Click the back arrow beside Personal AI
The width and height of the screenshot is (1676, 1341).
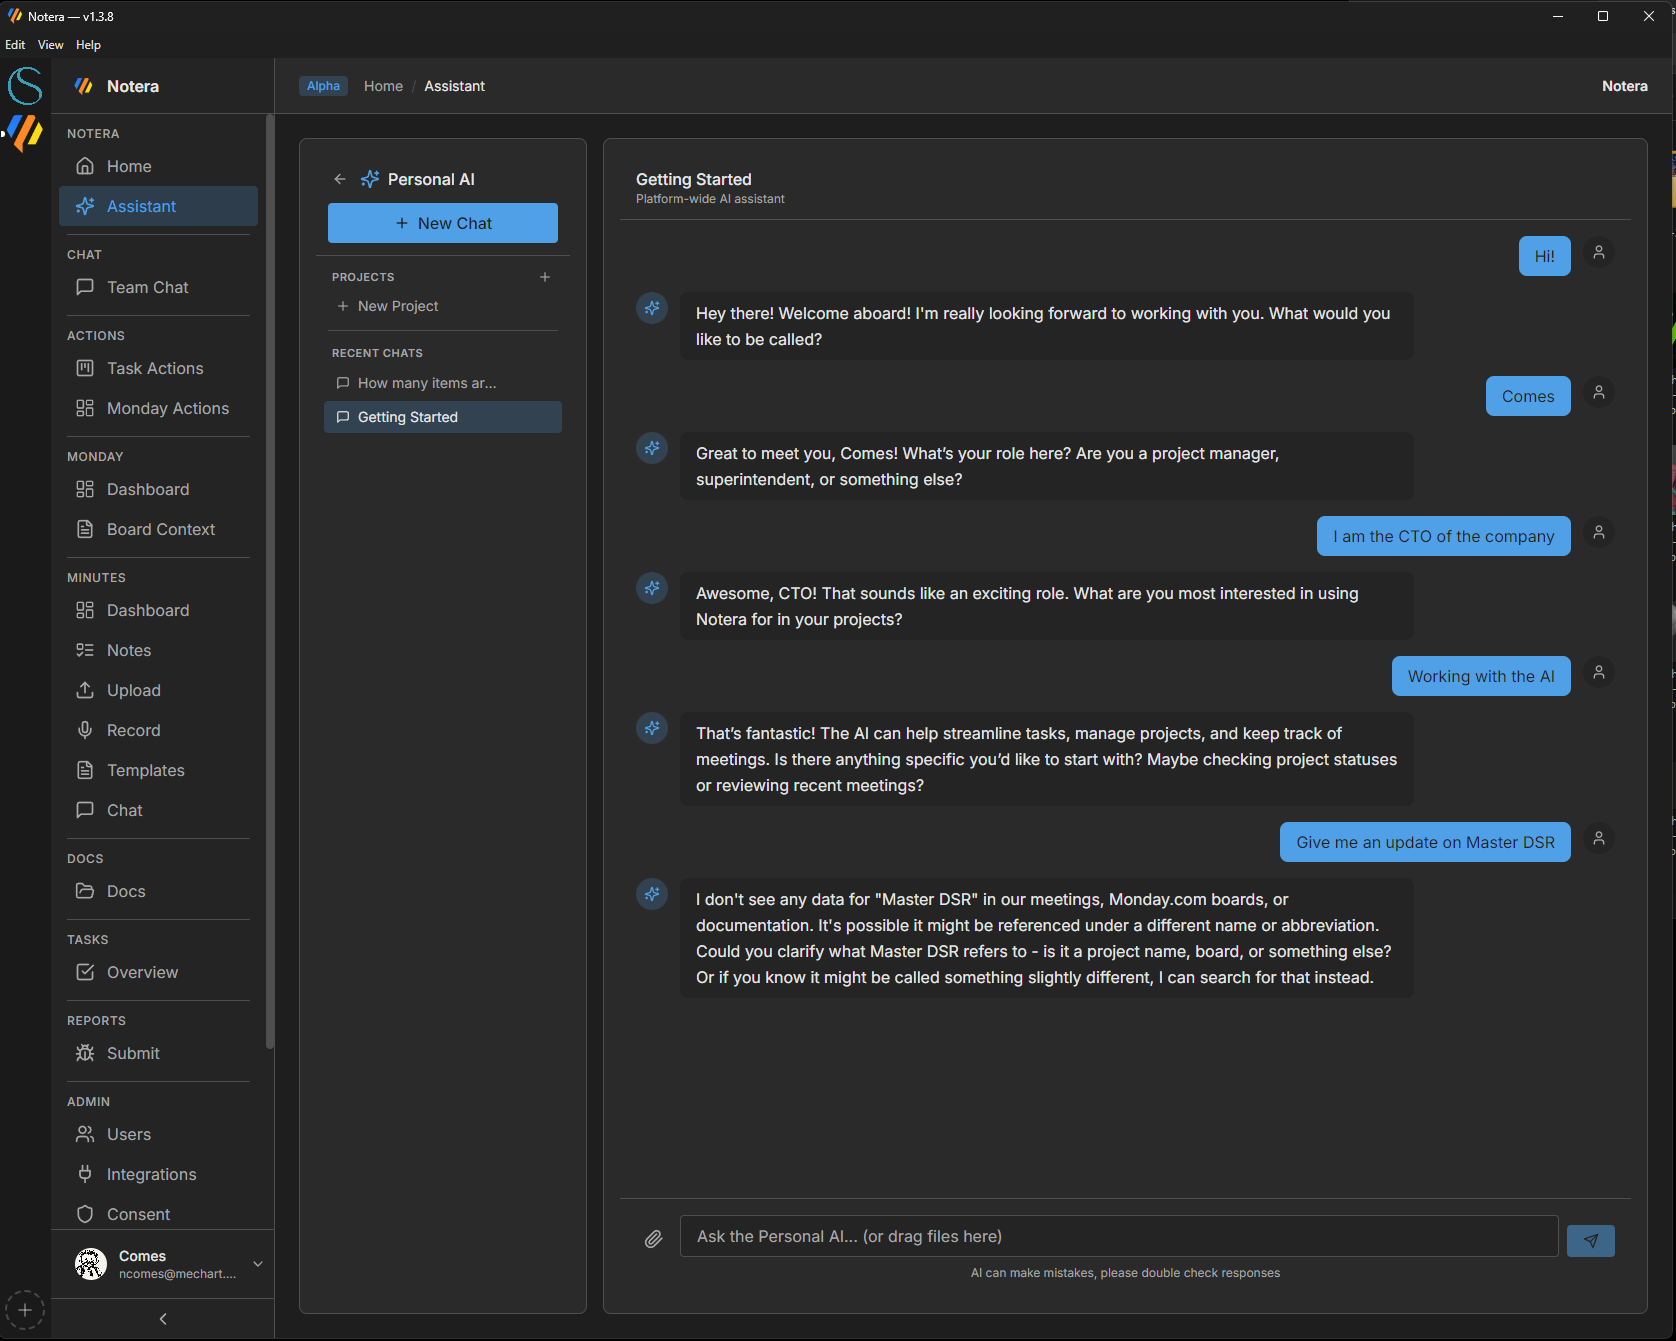coord(339,179)
